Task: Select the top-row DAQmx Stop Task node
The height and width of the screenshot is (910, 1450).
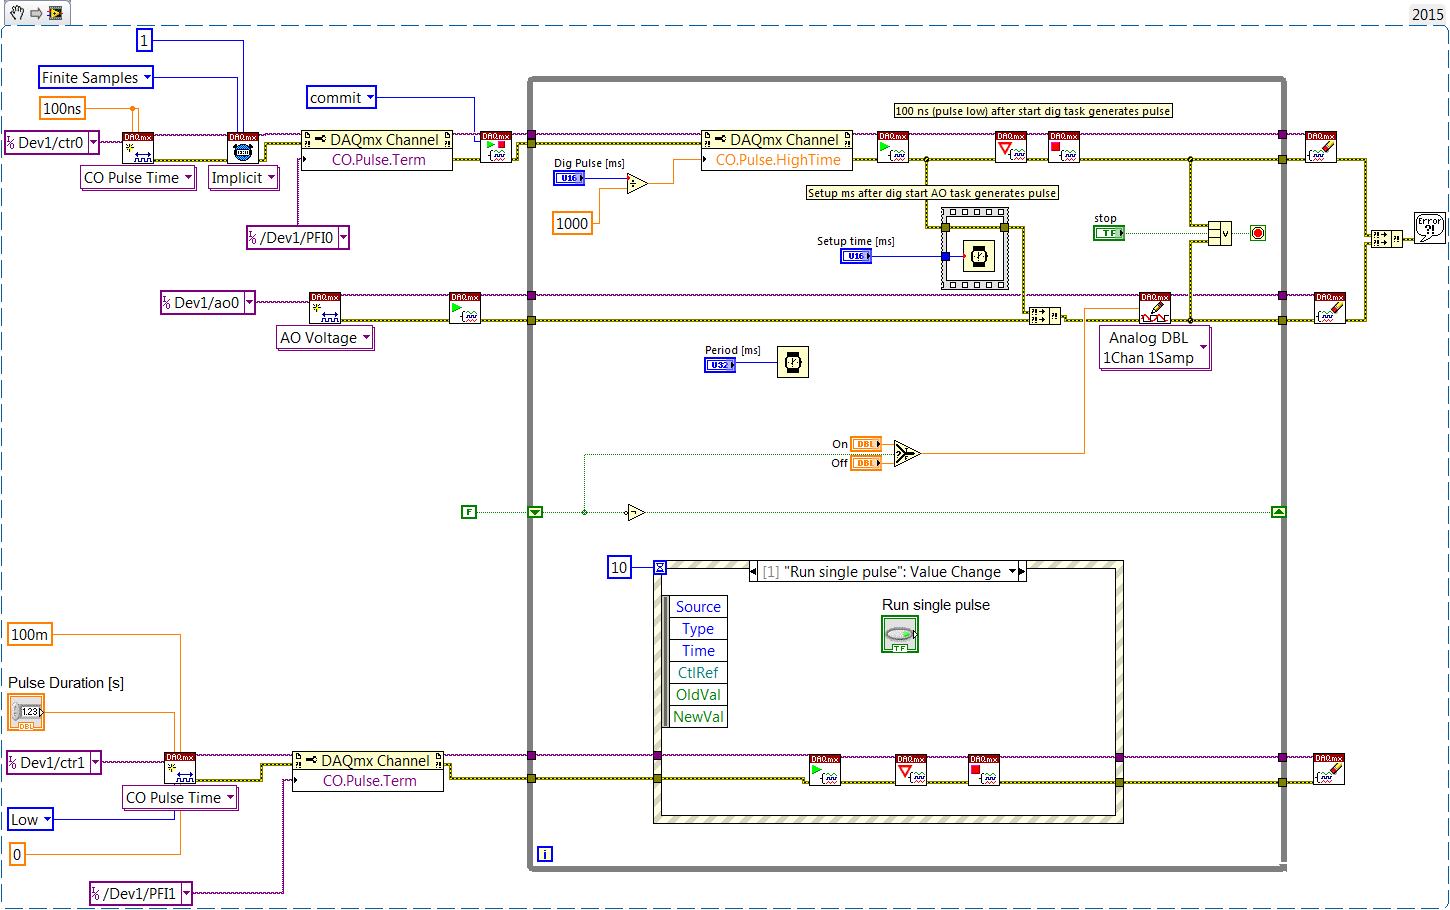Action: (1064, 147)
